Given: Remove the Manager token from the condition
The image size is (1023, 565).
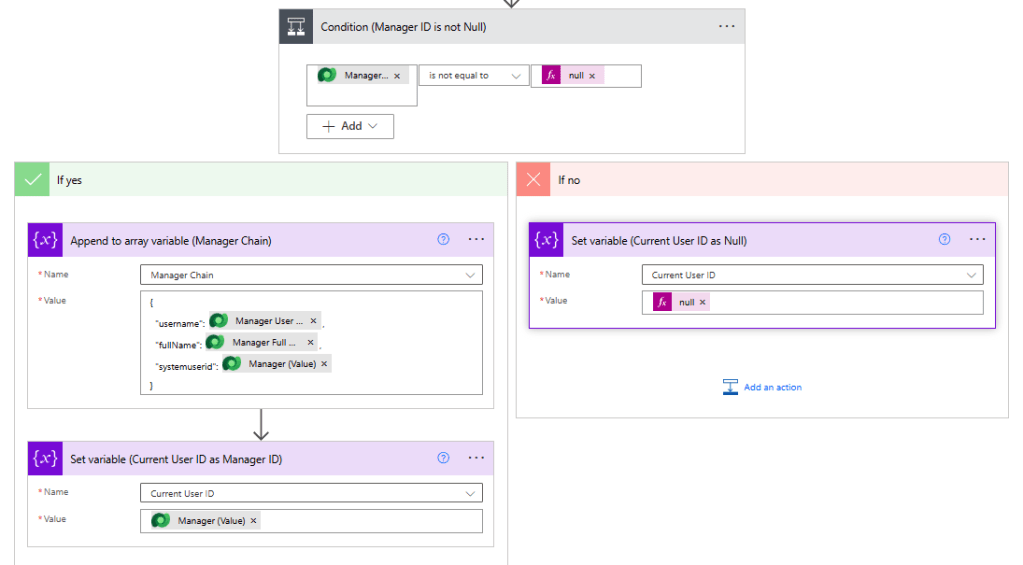Looking at the screenshot, I should coord(397,76).
